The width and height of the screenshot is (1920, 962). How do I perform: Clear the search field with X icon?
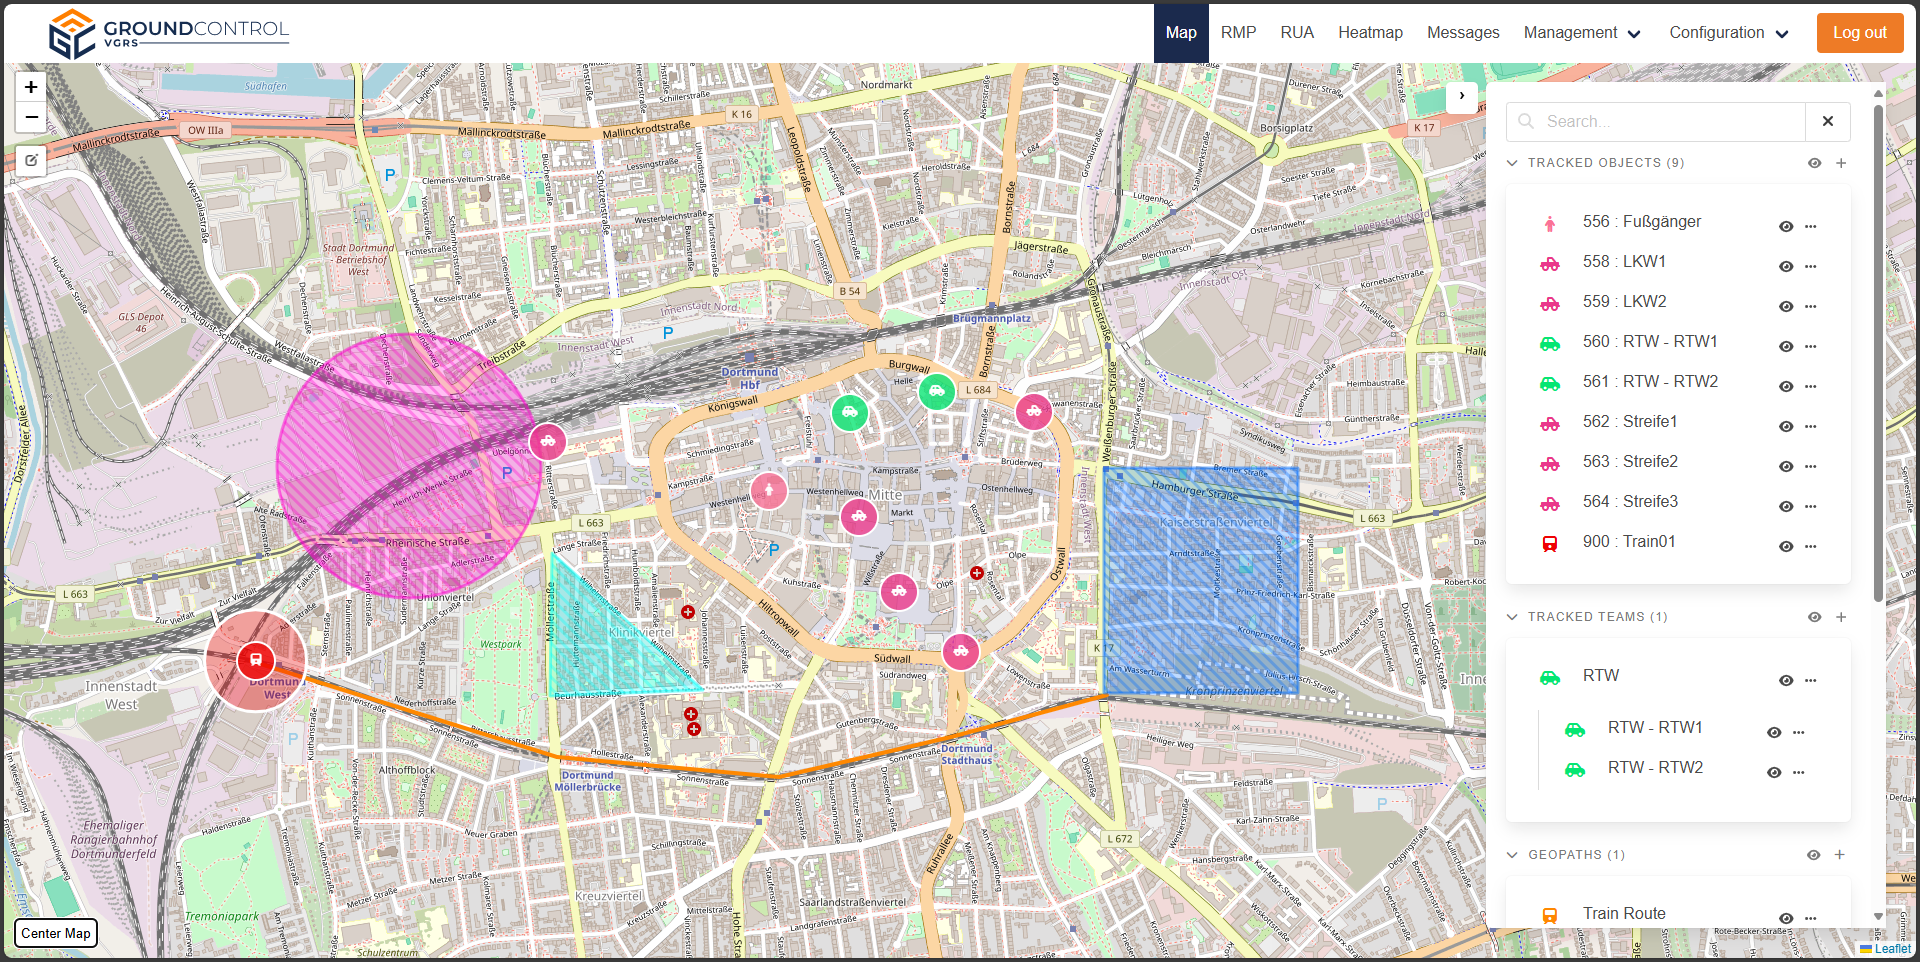pyautogui.click(x=1827, y=121)
